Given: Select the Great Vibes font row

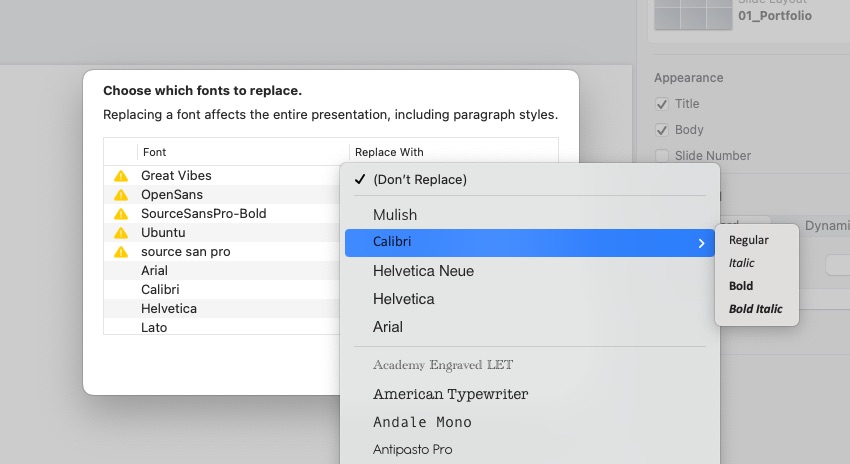Looking at the screenshot, I should [222, 176].
